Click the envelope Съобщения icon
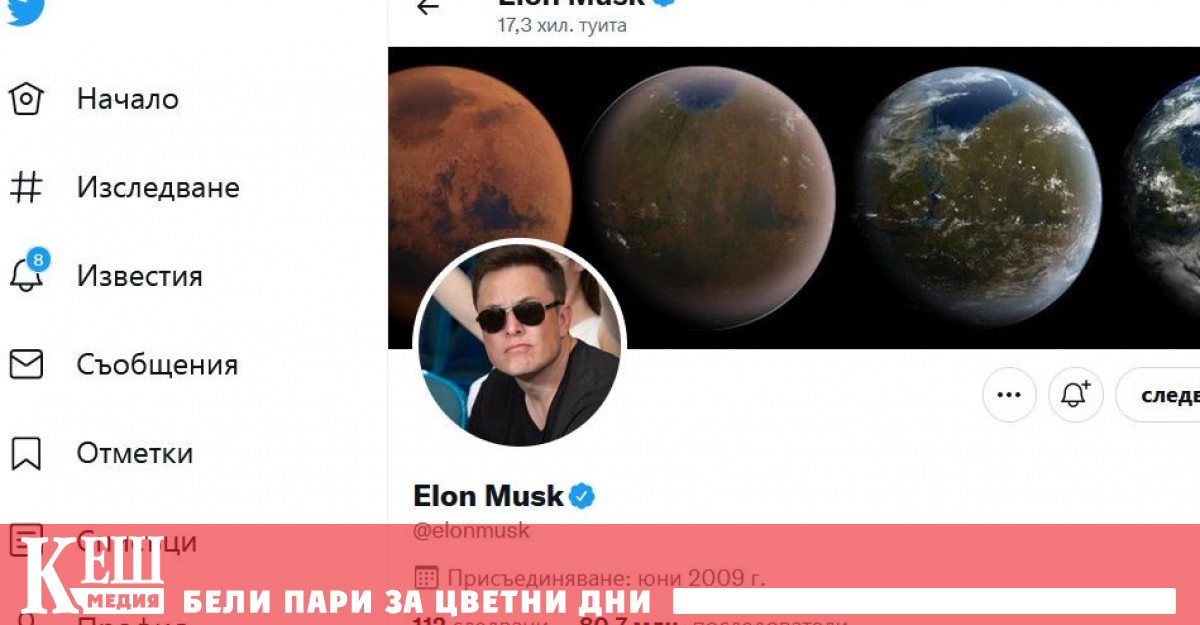The width and height of the screenshot is (1200, 625). tap(26, 364)
